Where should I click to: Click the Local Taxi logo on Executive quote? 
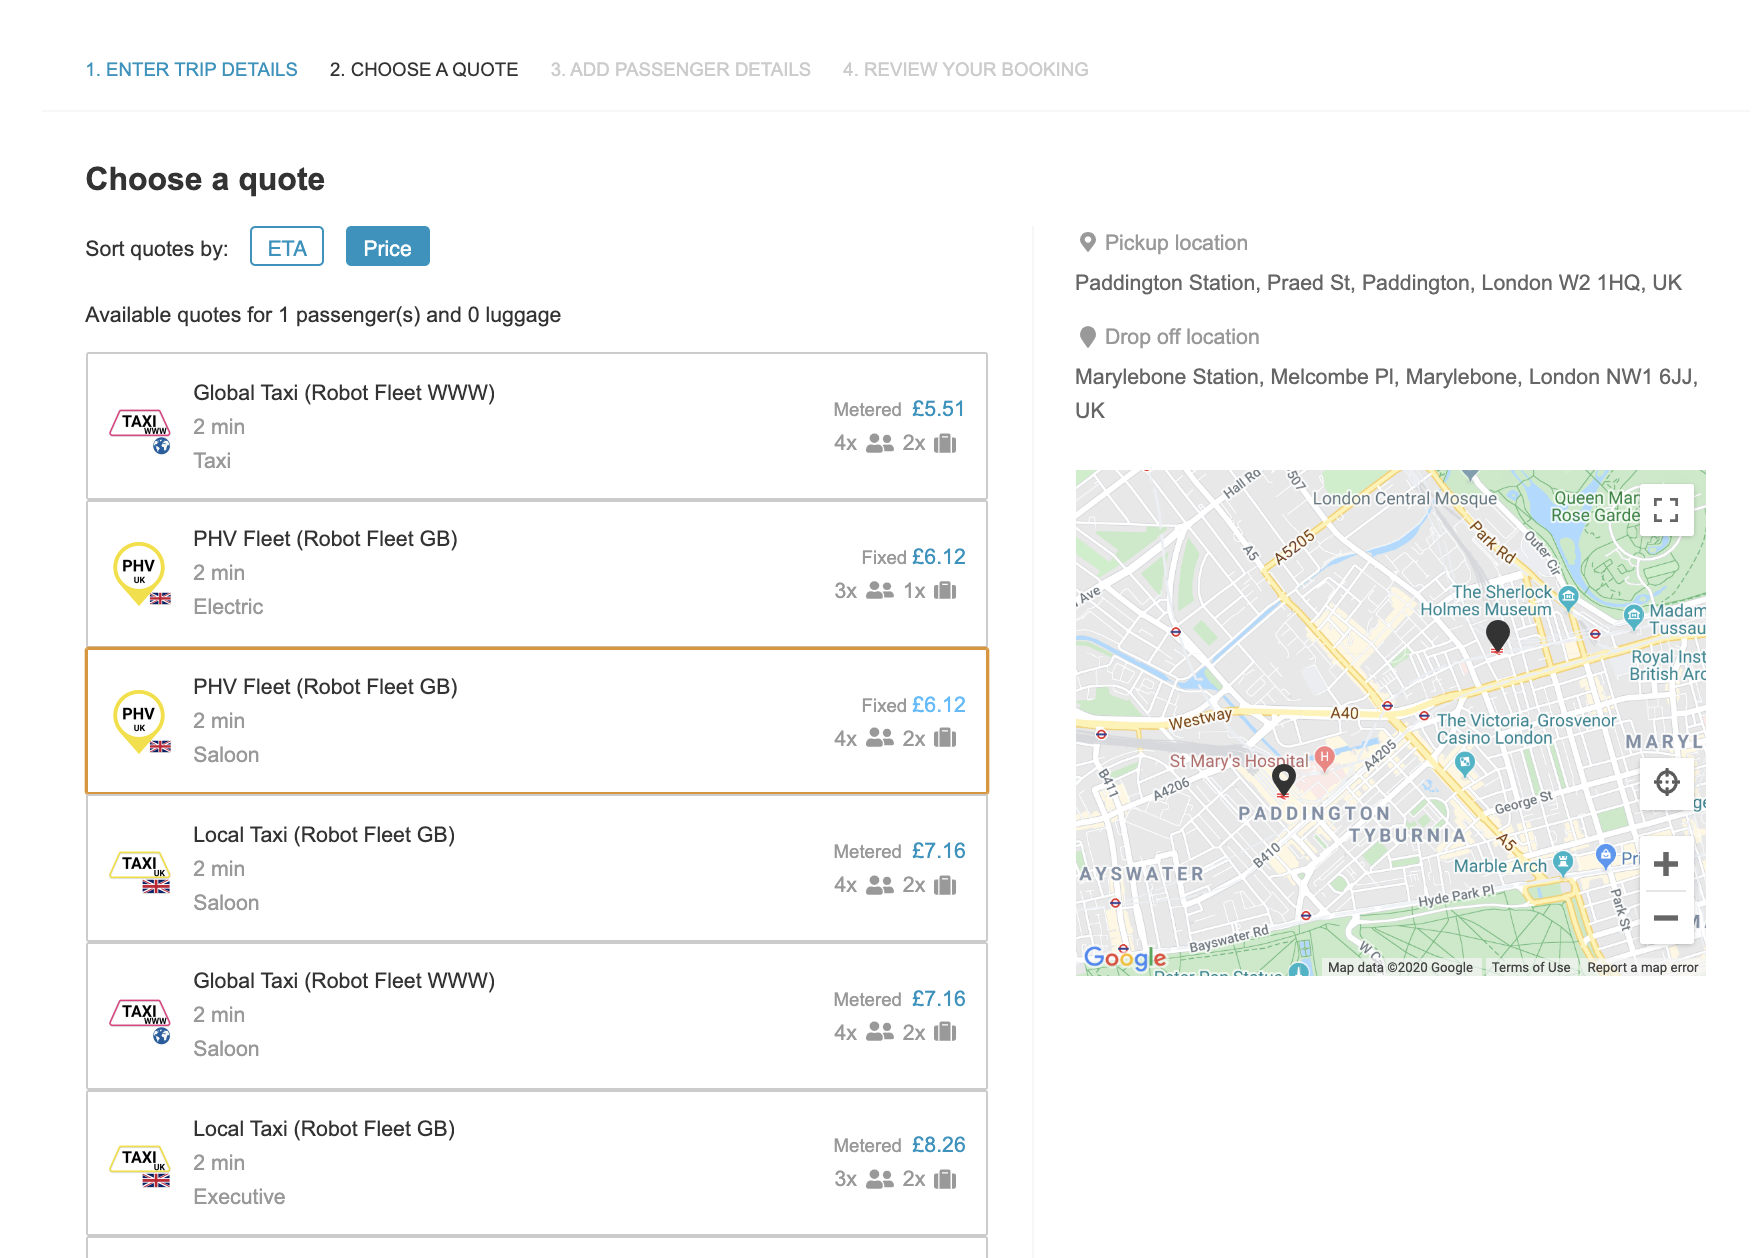coord(140,1166)
